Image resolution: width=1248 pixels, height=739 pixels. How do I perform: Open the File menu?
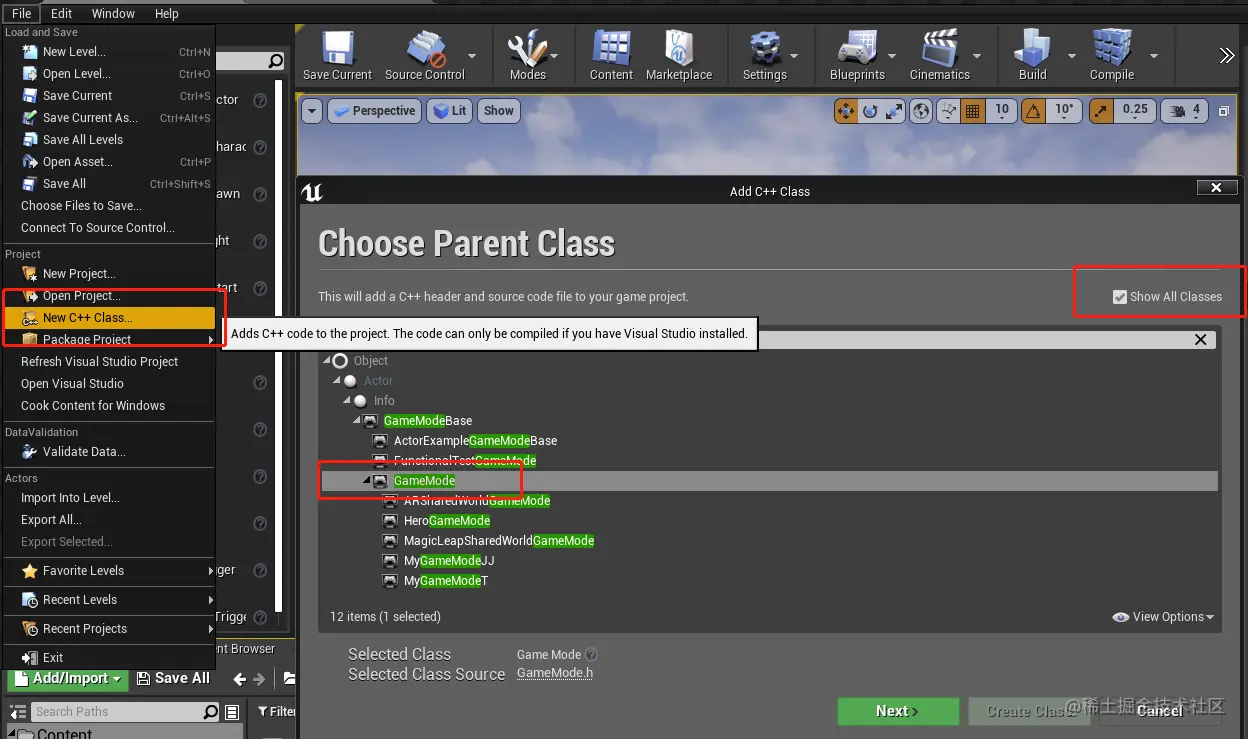(21, 13)
